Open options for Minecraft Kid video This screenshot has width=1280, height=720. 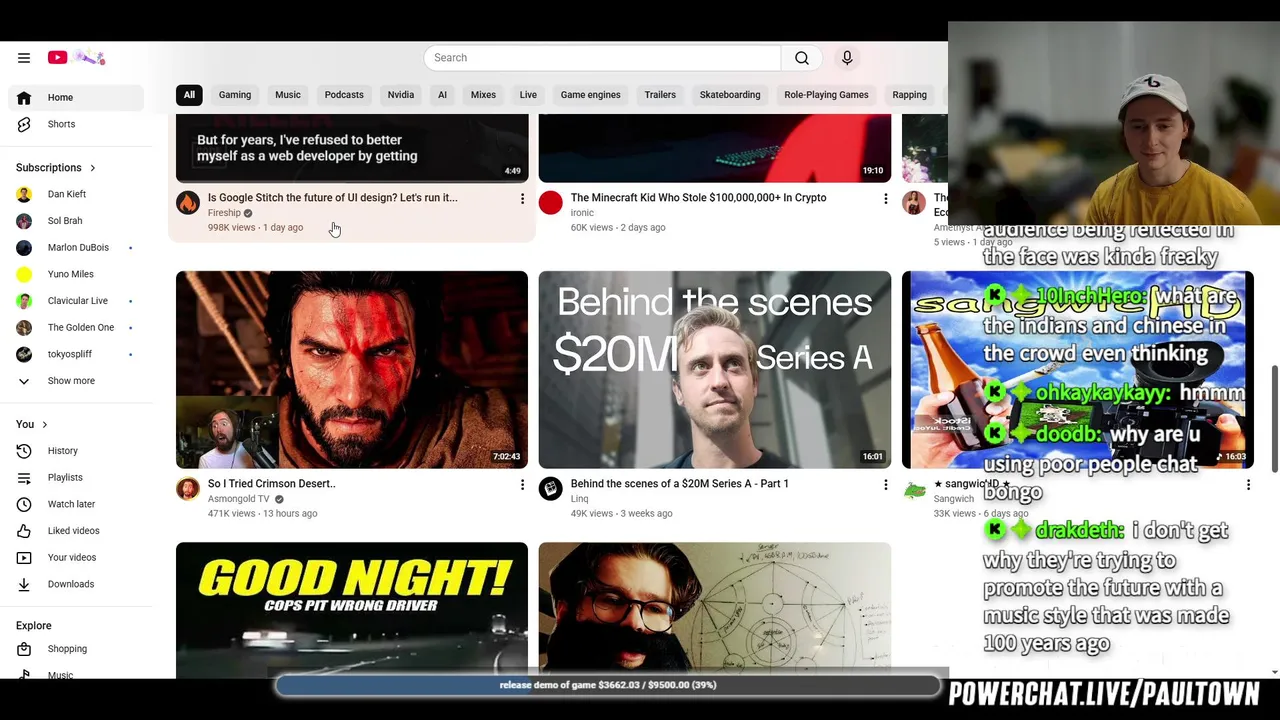coord(885,199)
